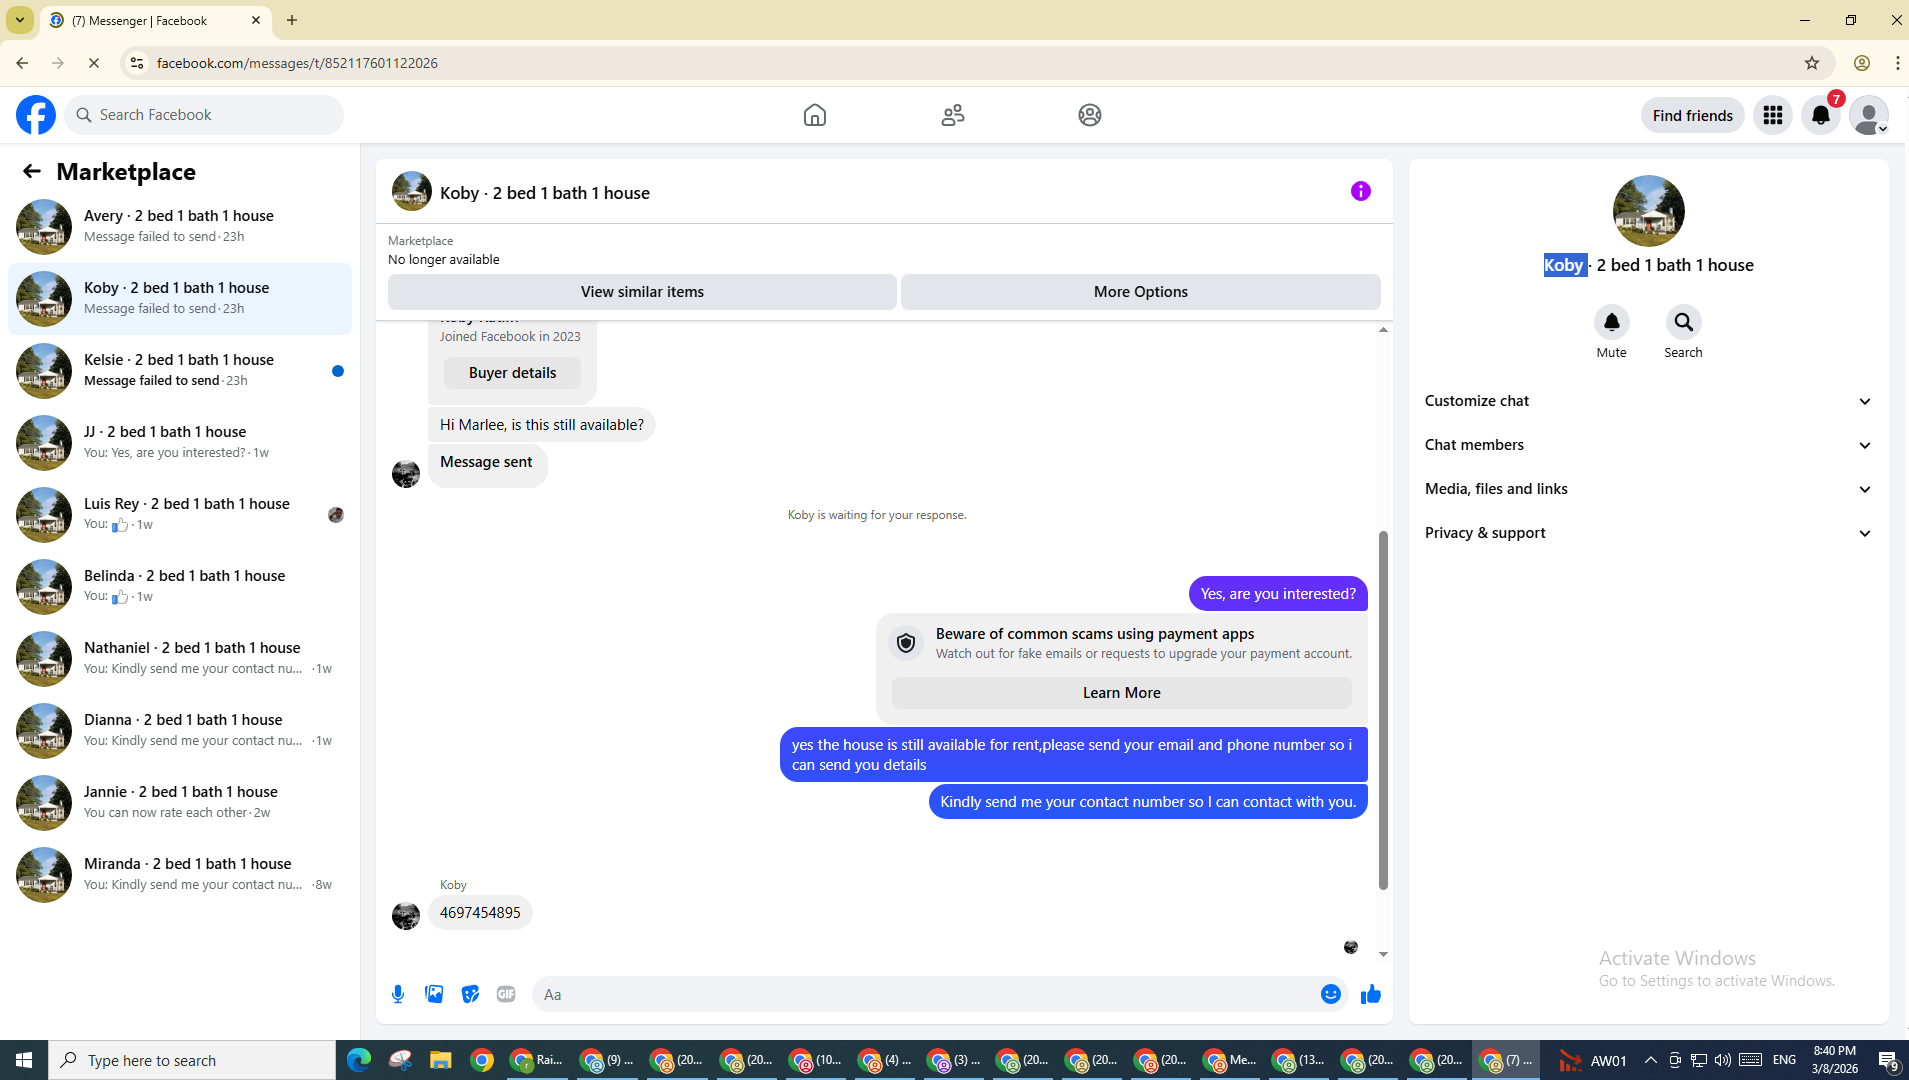Image resolution: width=1909 pixels, height=1080 pixels.
Task: Open the Windows action center notifications
Action: 1888,1060
